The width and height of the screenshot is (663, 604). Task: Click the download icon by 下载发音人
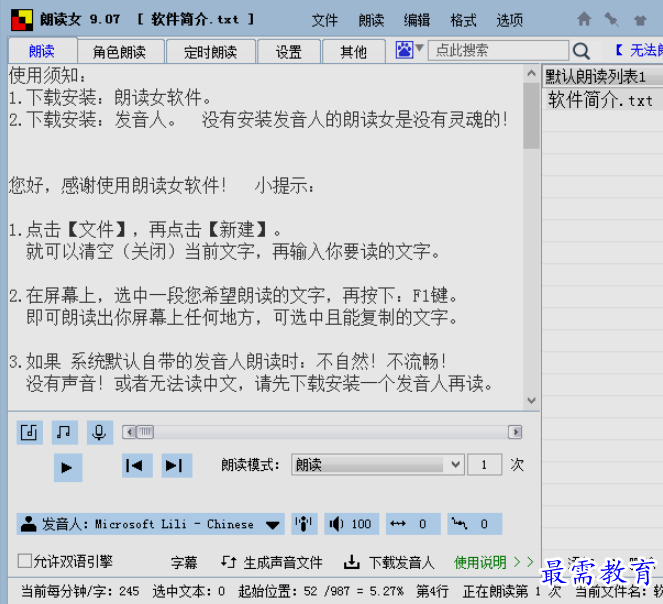(x=351, y=562)
